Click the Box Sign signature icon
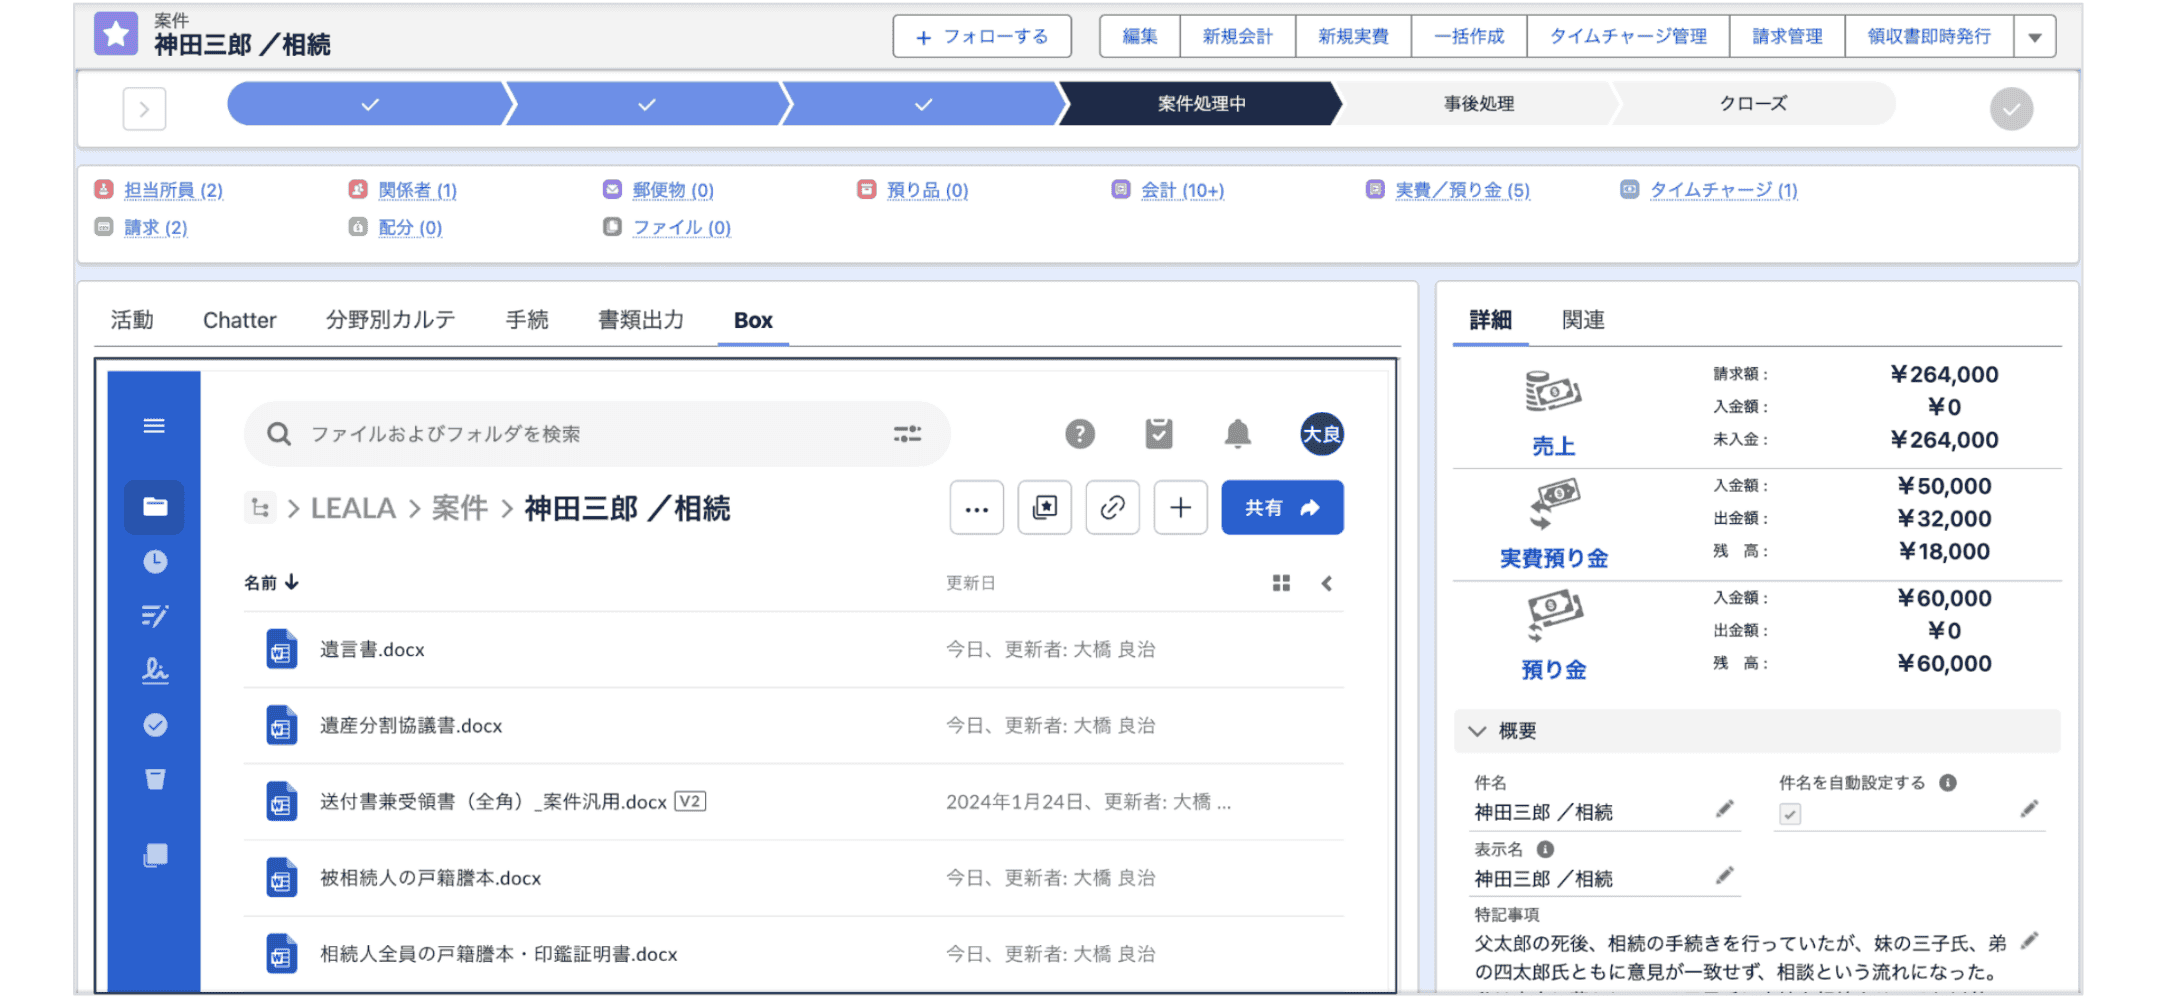 155,670
